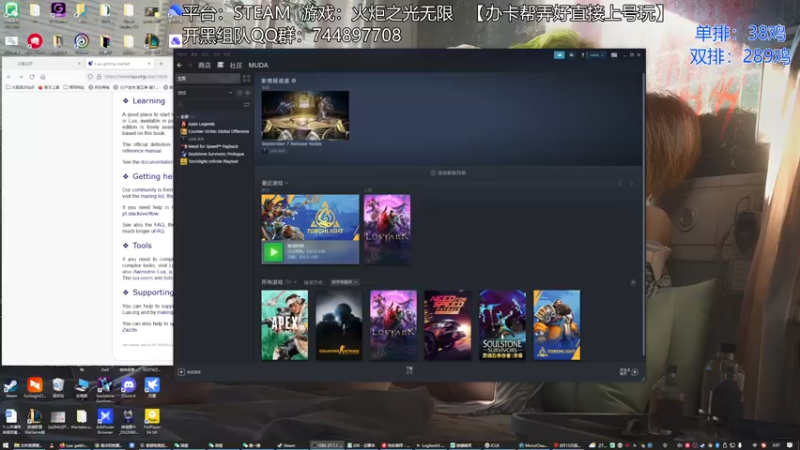Open the Apex Legends cover in all games

point(285,325)
